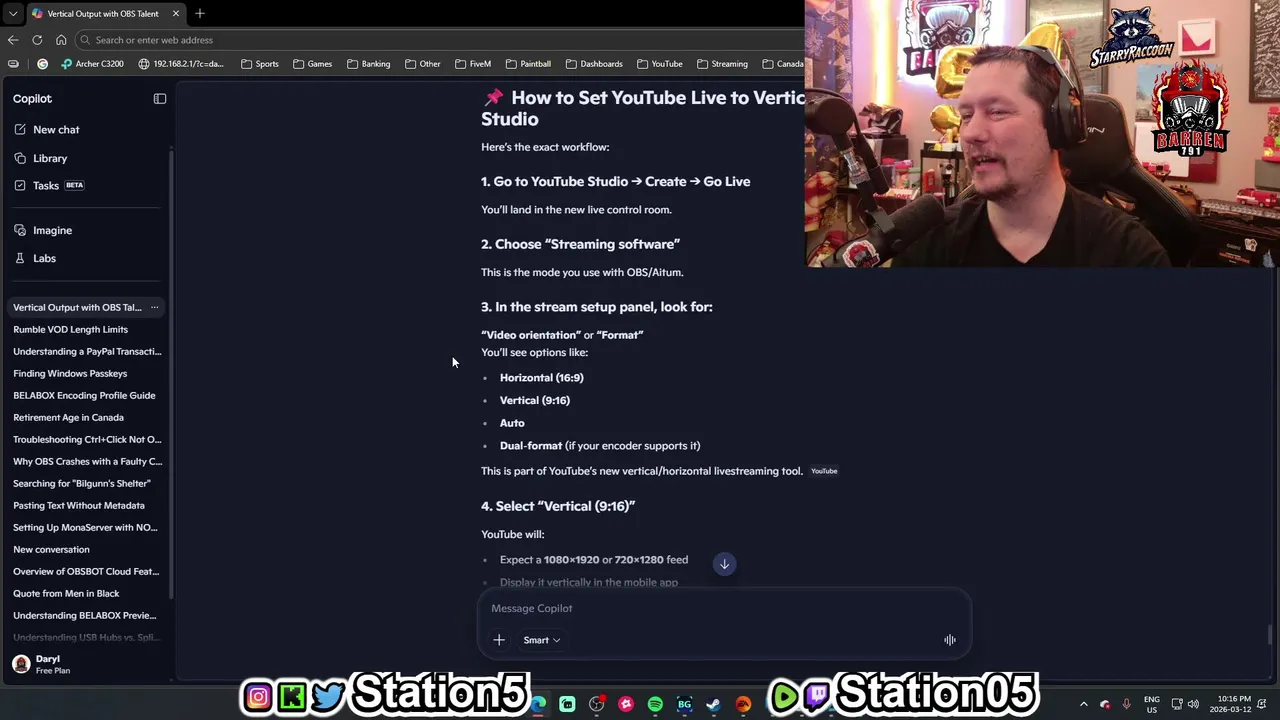Open Daryl Free Plan account menu
This screenshot has height=720, width=1280.
coord(84,664)
